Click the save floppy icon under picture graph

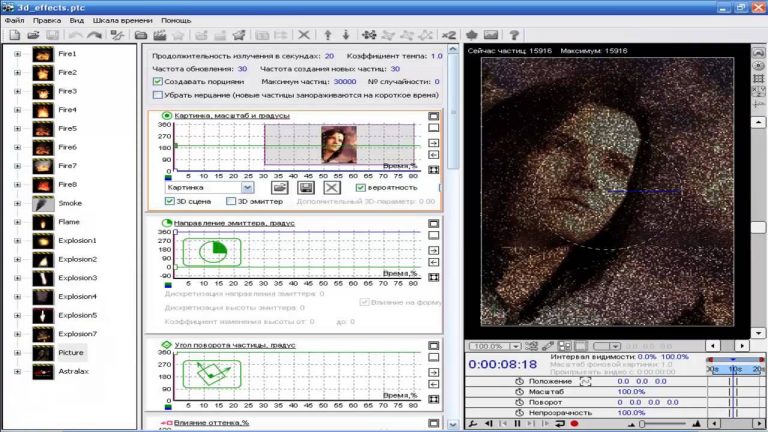tap(307, 187)
